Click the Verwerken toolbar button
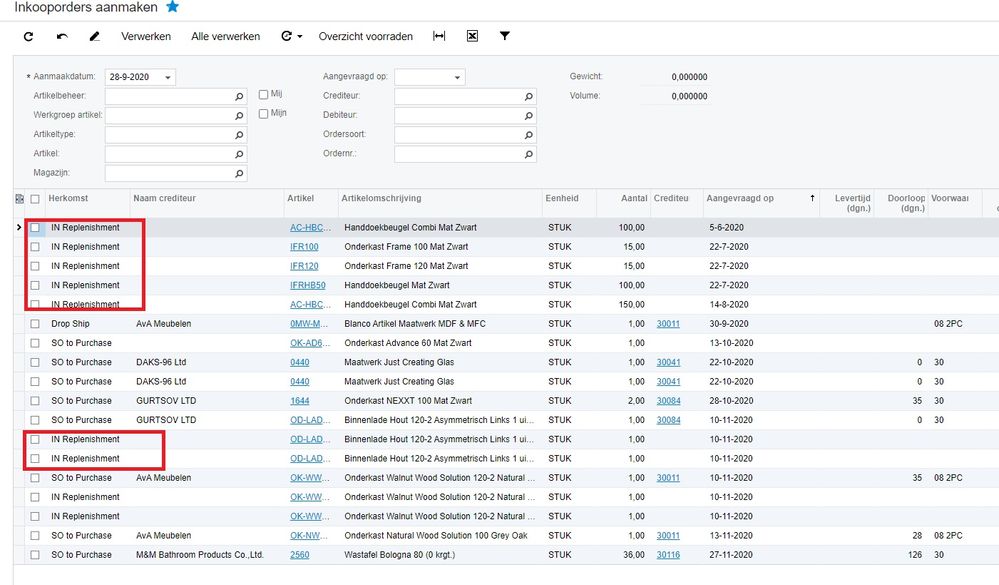999x585 pixels. point(146,37)
